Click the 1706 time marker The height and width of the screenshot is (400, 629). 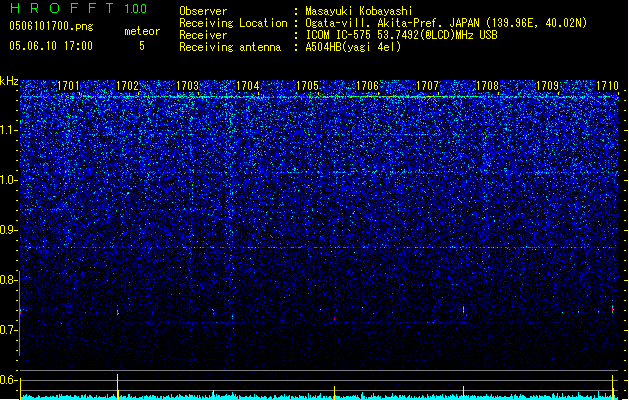click(x=367, y=86)
